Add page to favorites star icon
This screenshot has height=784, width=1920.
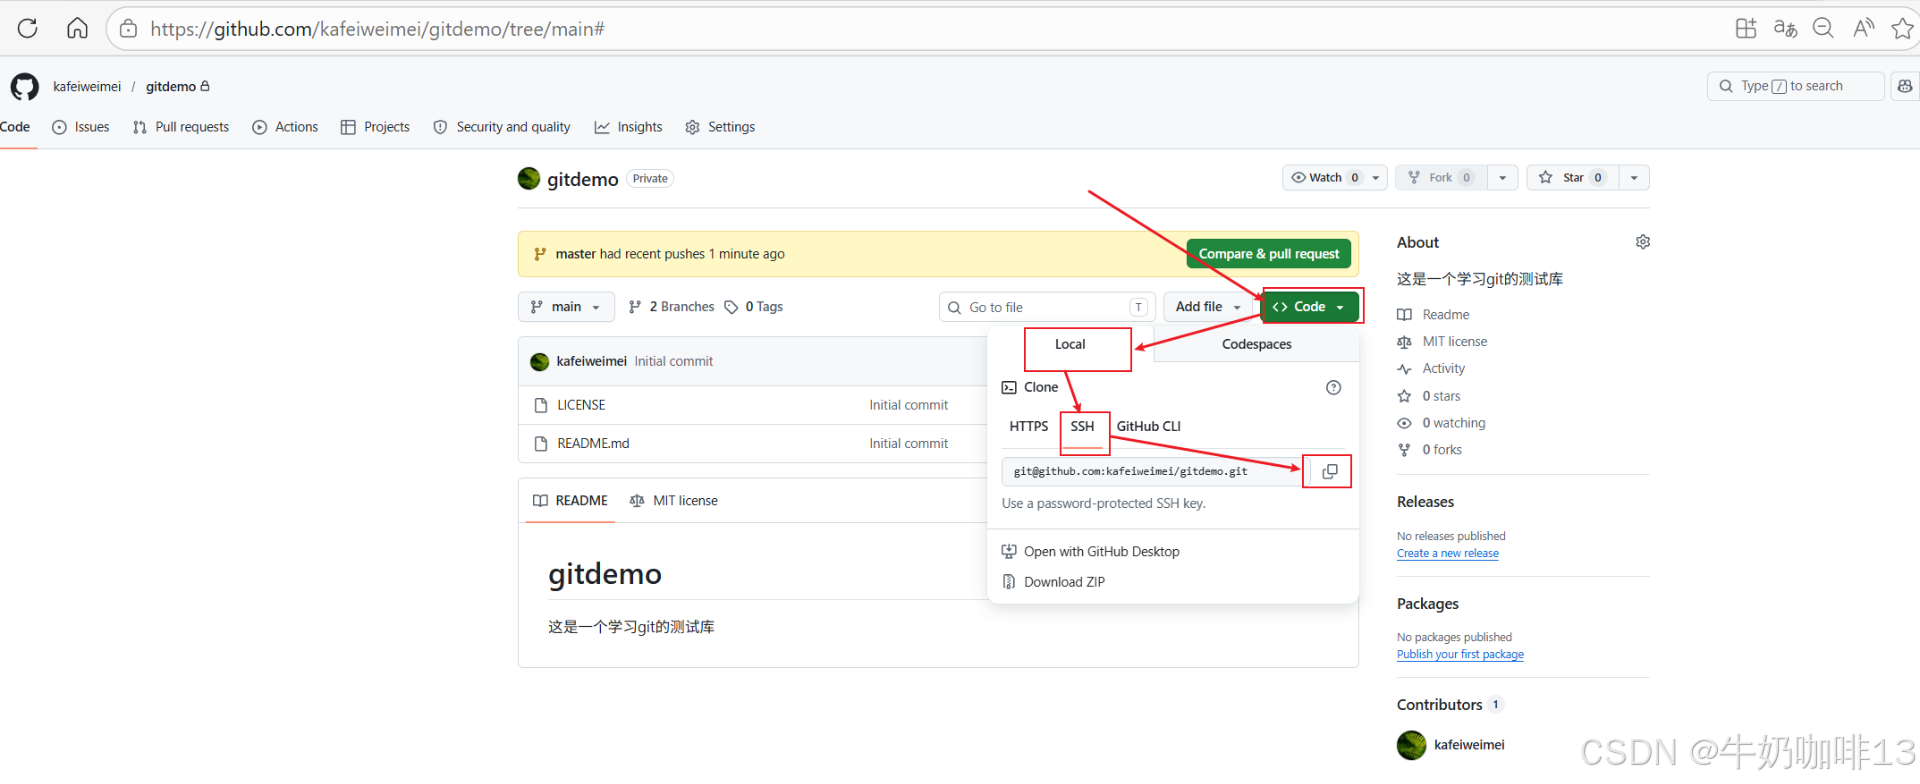(1902, 28)
